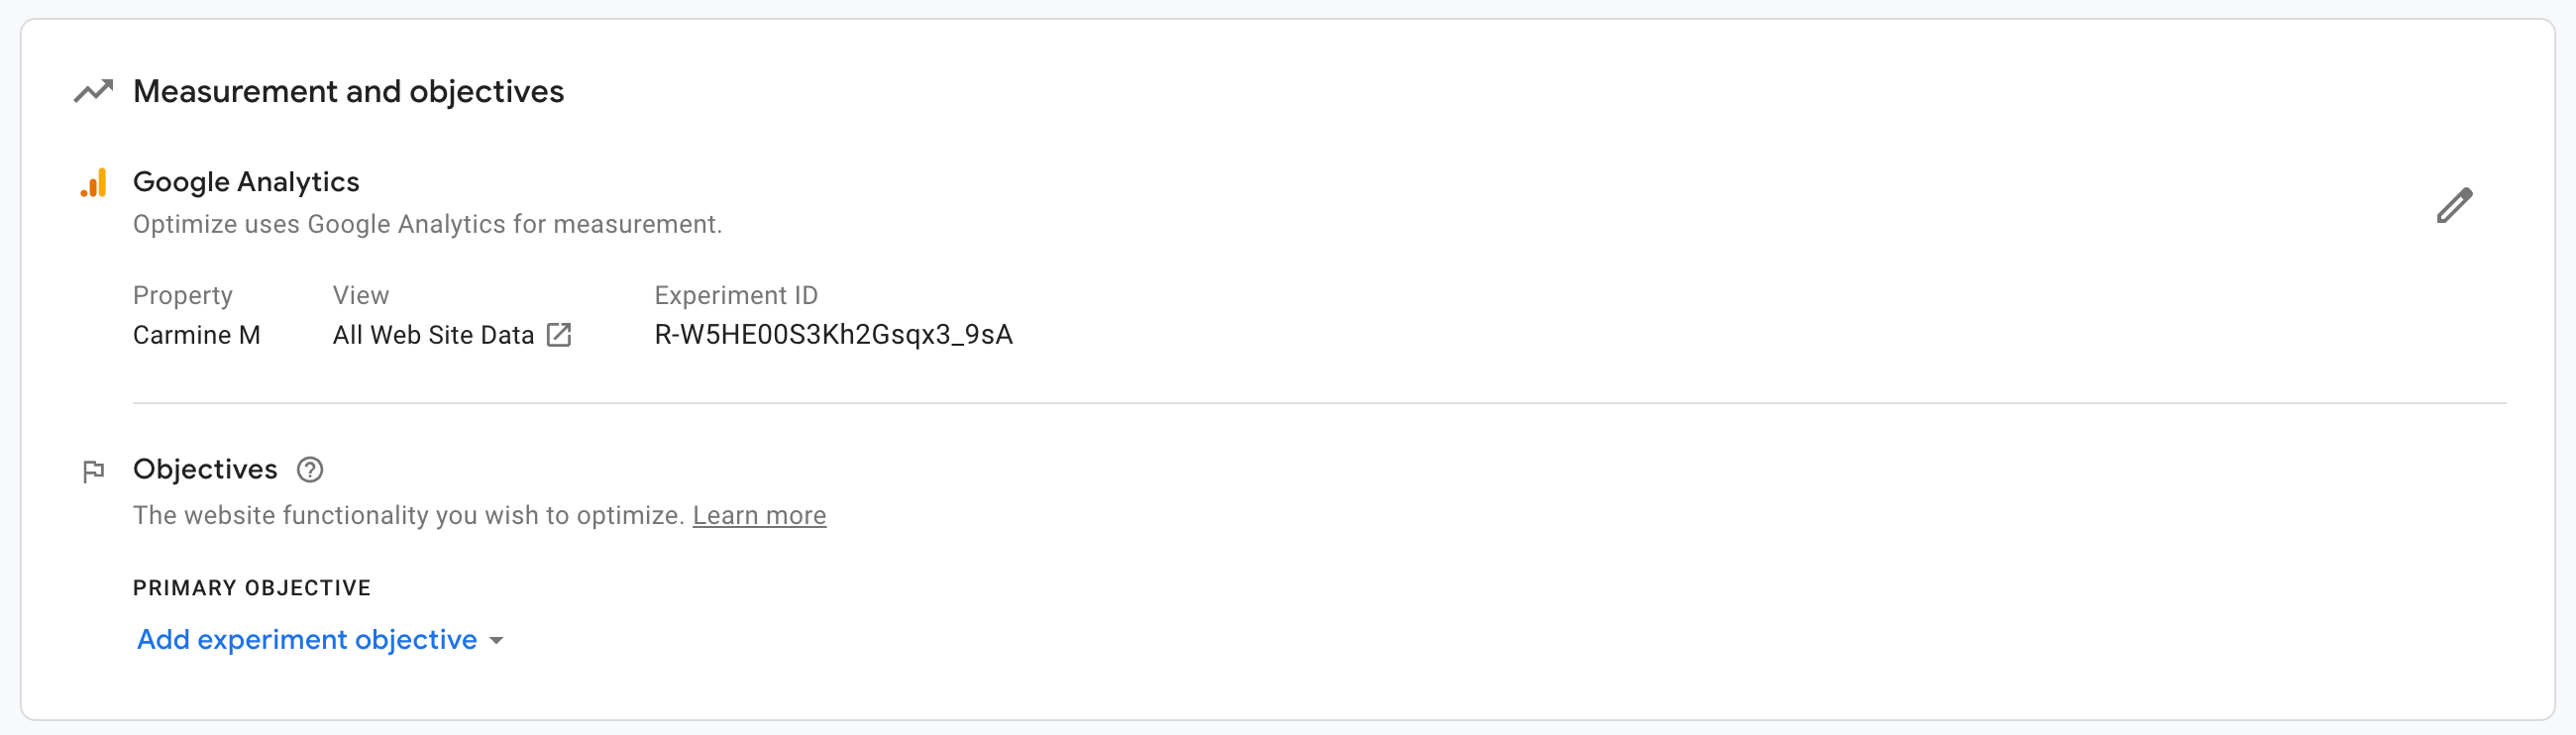2576x735 pixels.
Task: Click the Google Analytics section title
Action: pyautogui.click(x=246, y=182)
